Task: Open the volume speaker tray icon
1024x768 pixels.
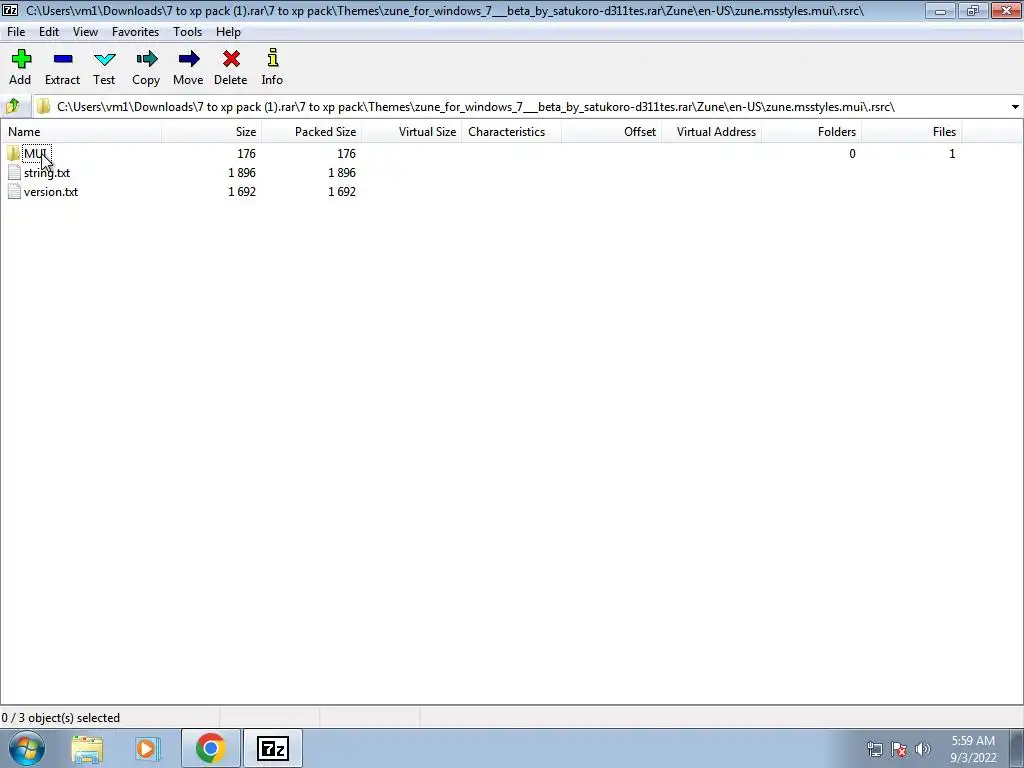Action: [x=923, y=749]
